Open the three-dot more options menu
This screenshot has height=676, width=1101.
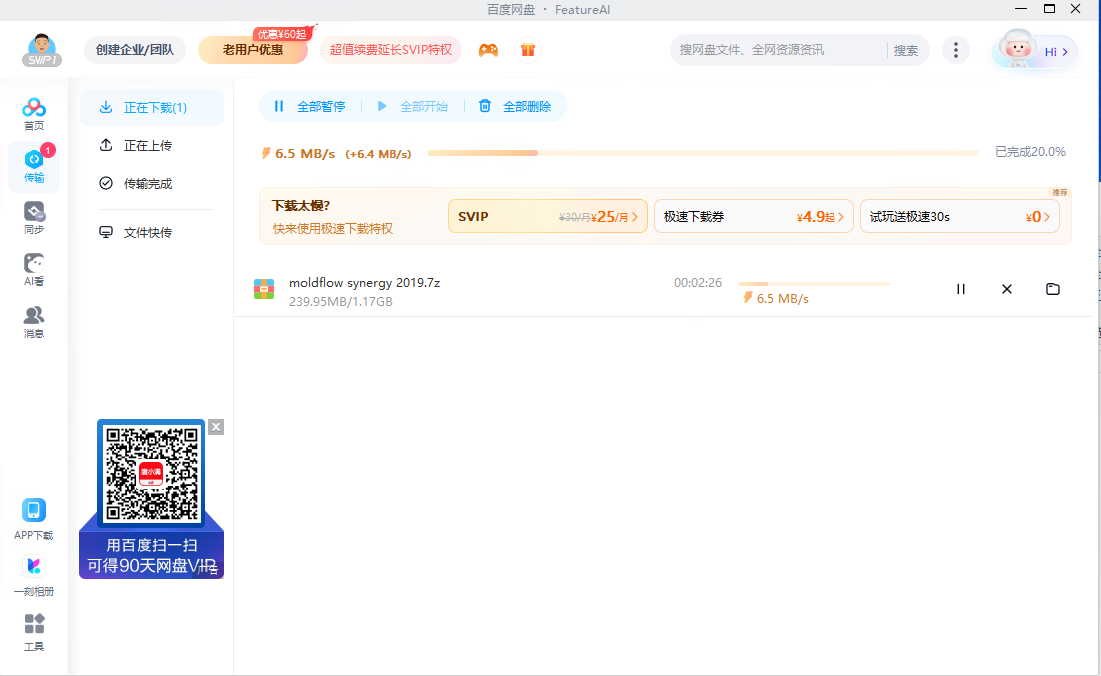coord(956,50)
